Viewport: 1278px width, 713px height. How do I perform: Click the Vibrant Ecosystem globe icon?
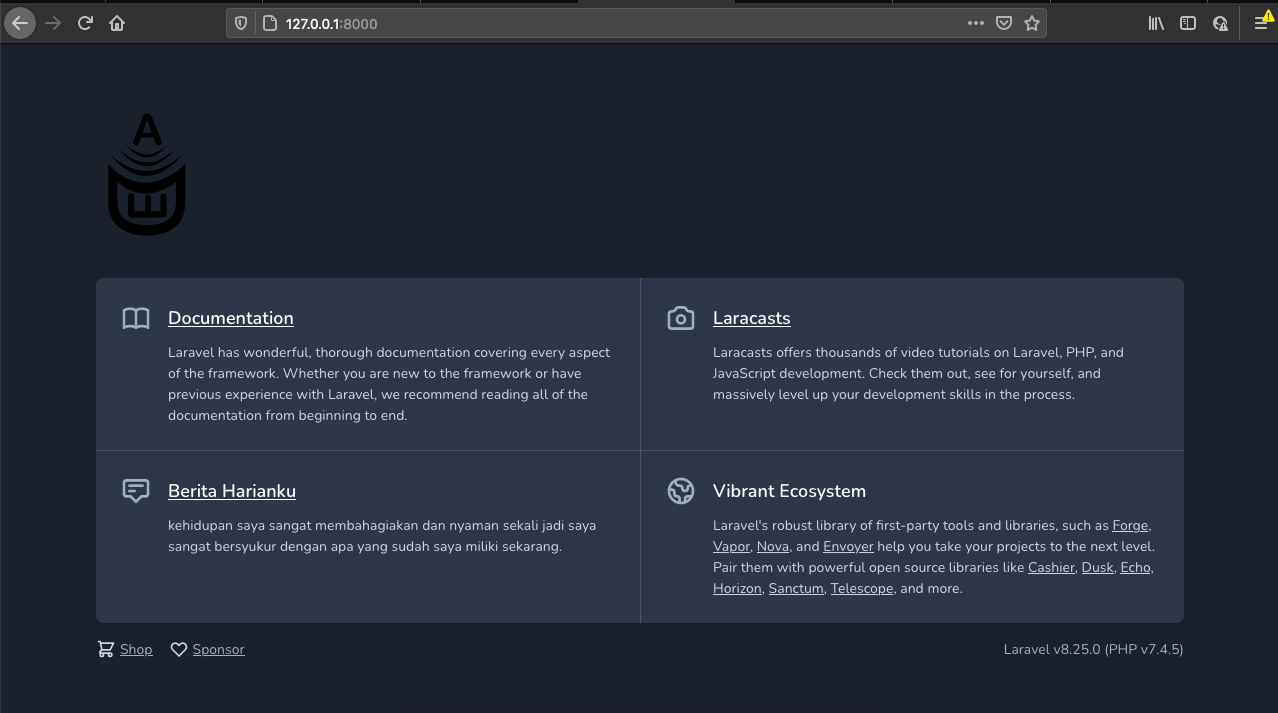click(x=681, y=491)
